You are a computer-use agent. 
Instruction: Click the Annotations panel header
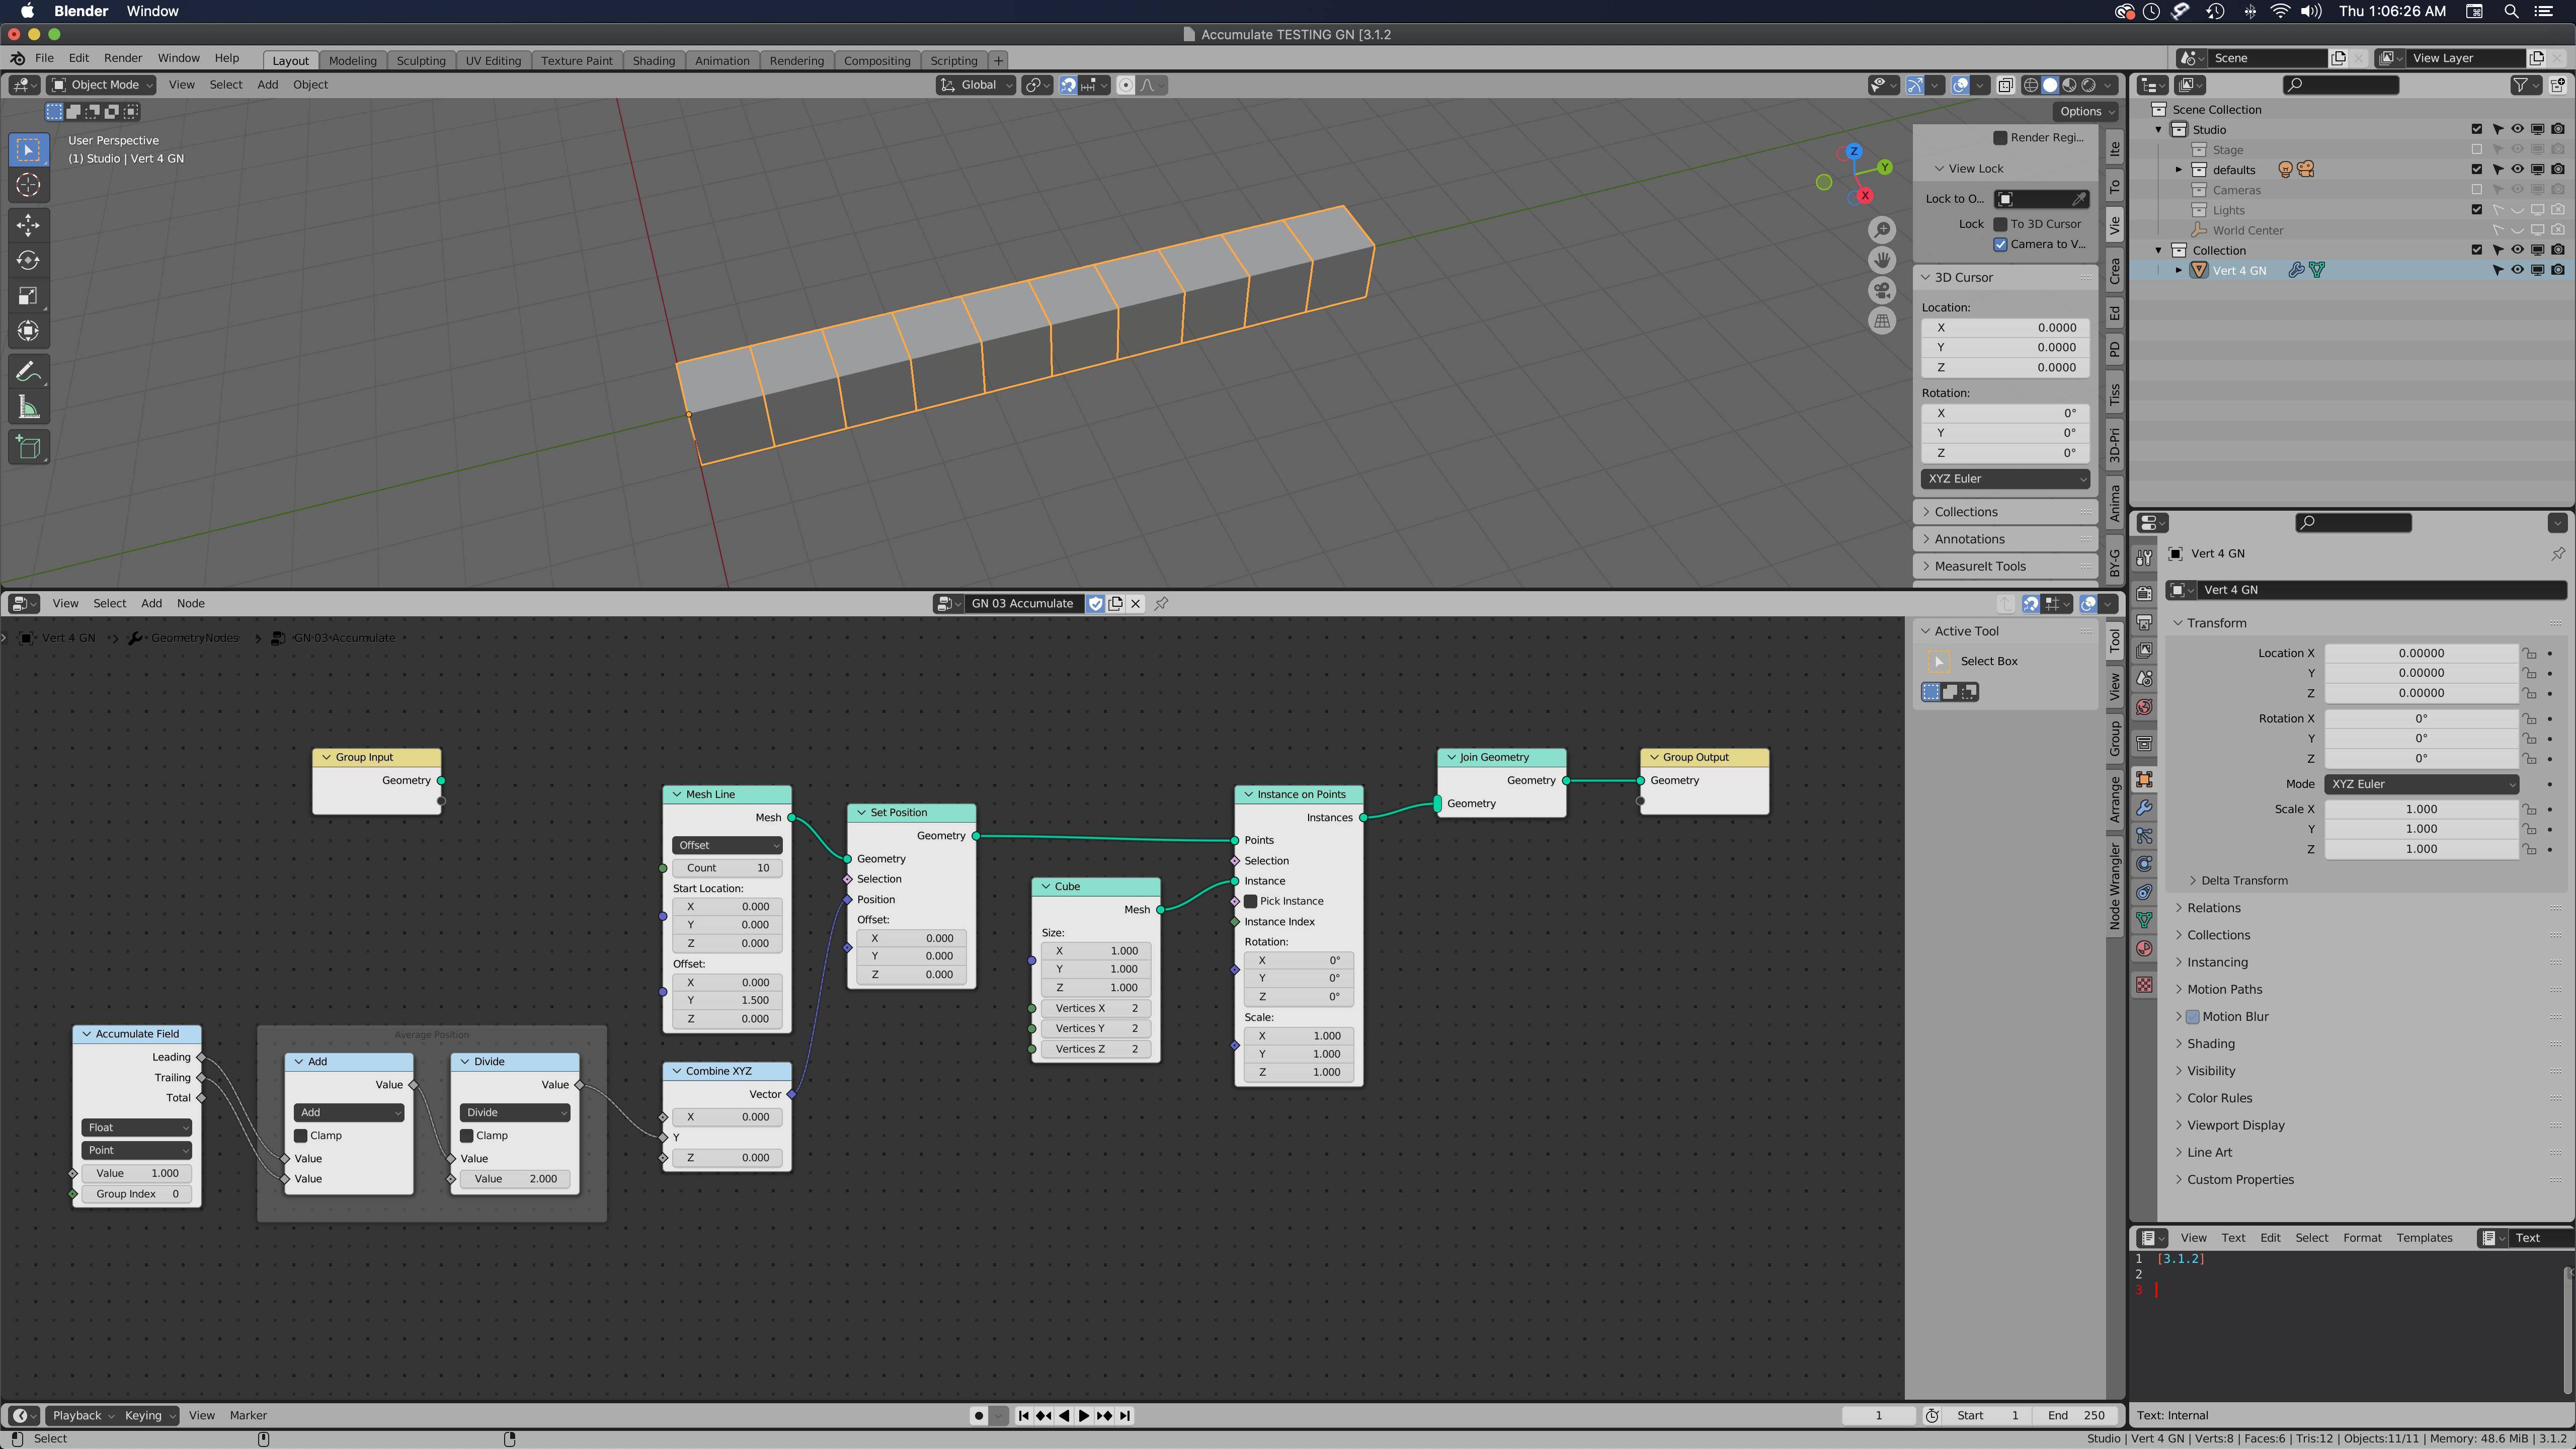click(x=2005, y=539)
